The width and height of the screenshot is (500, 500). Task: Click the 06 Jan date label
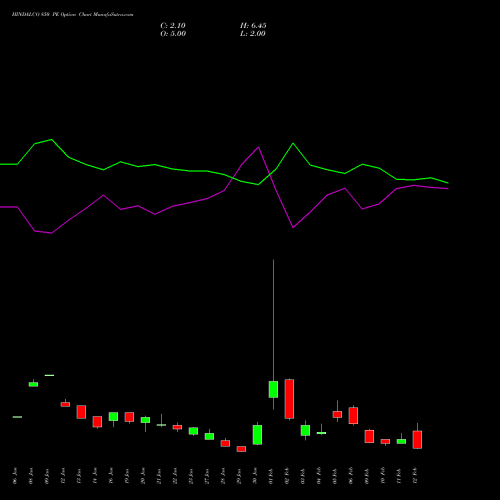point(15,476)
